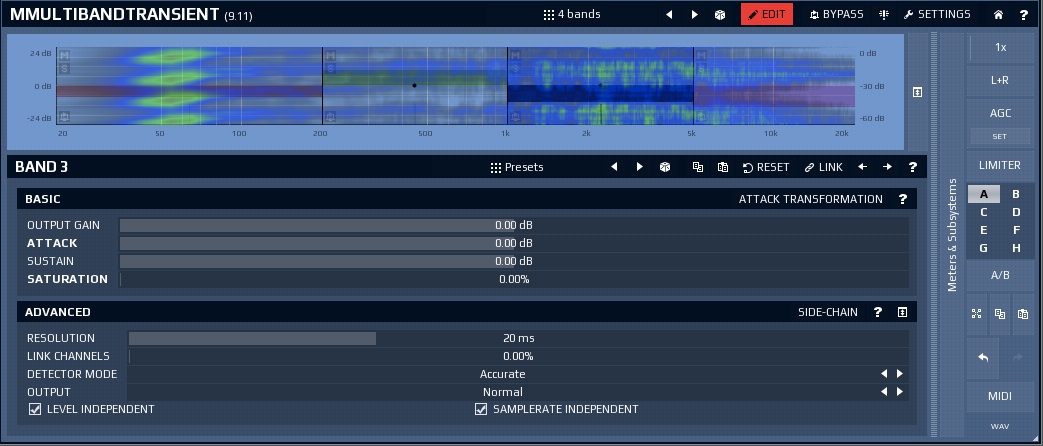Open the toolbar icon left of SETTINGS
The width and height of the screenshot is (1043, 446).
coord(884,15)
